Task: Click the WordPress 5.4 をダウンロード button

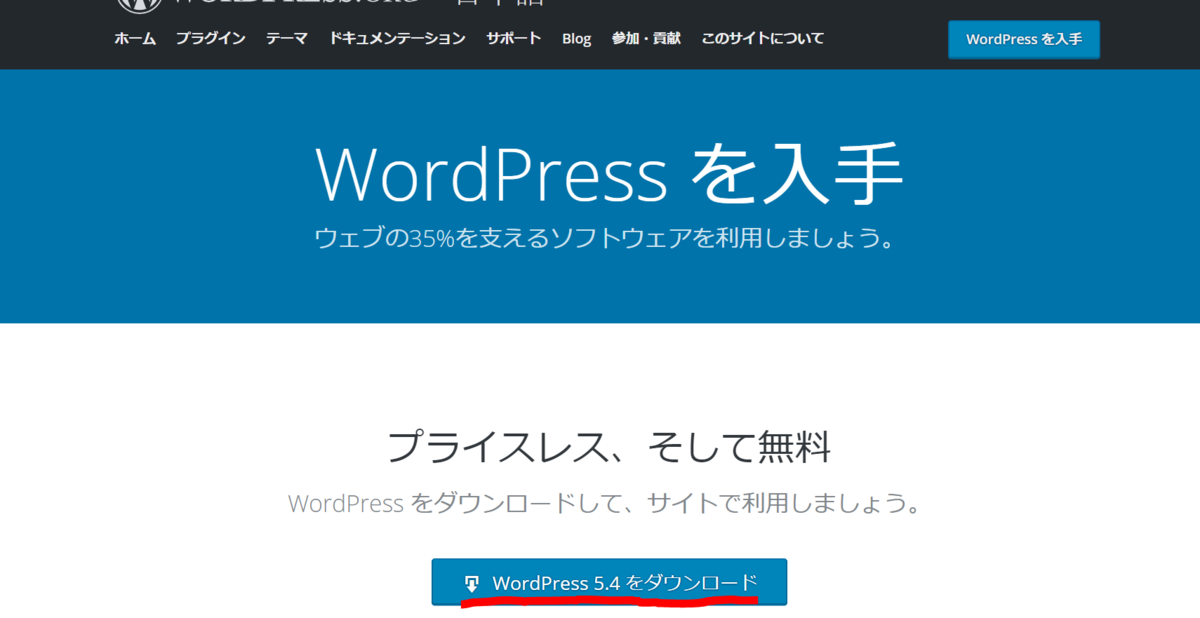Action: coord(609,582)
